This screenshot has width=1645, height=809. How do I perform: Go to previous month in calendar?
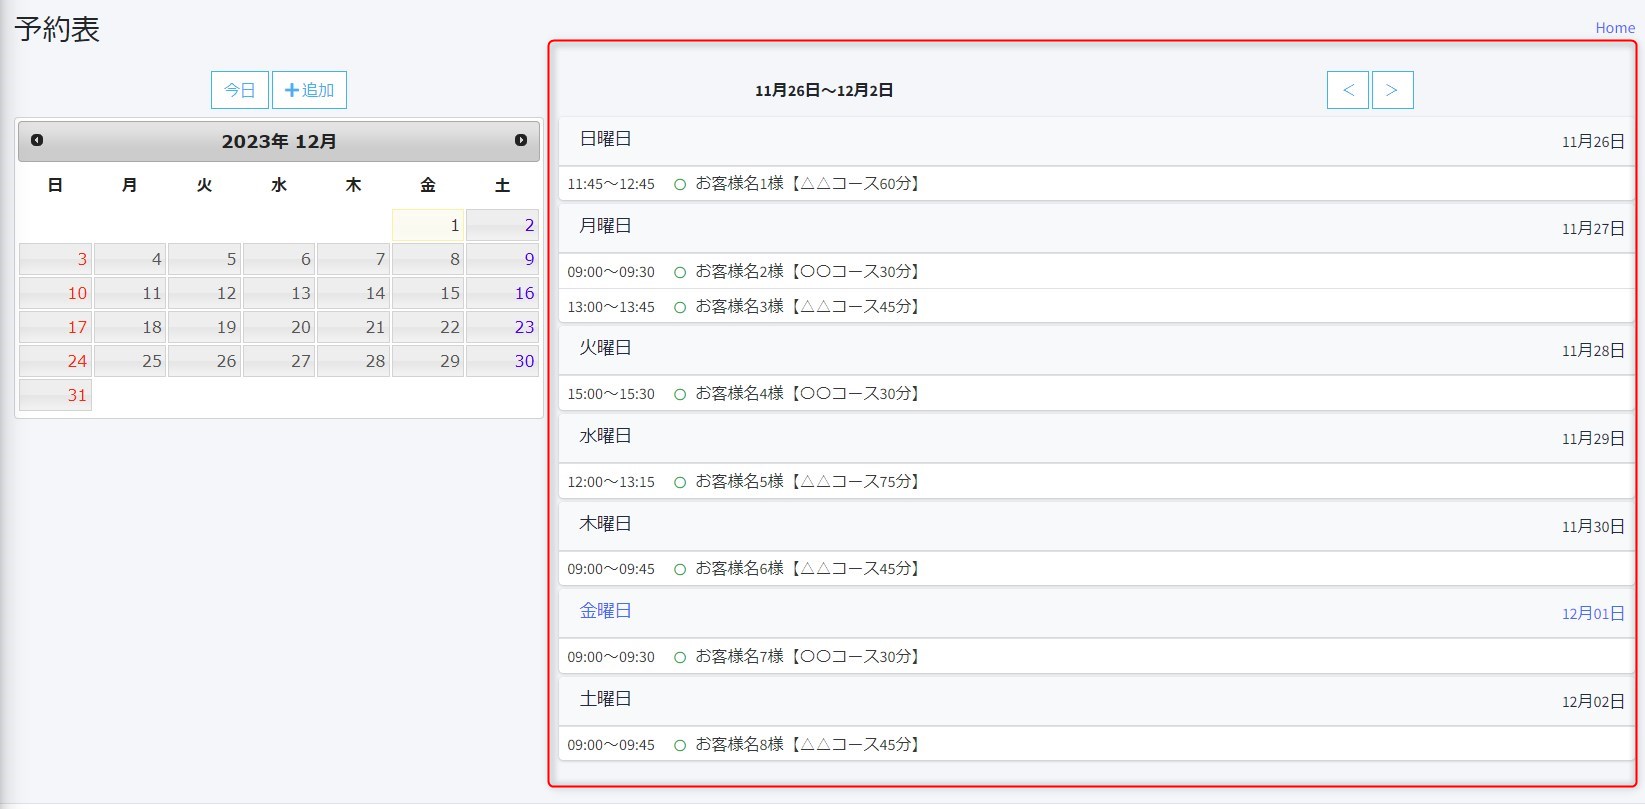tap(37, 141)
